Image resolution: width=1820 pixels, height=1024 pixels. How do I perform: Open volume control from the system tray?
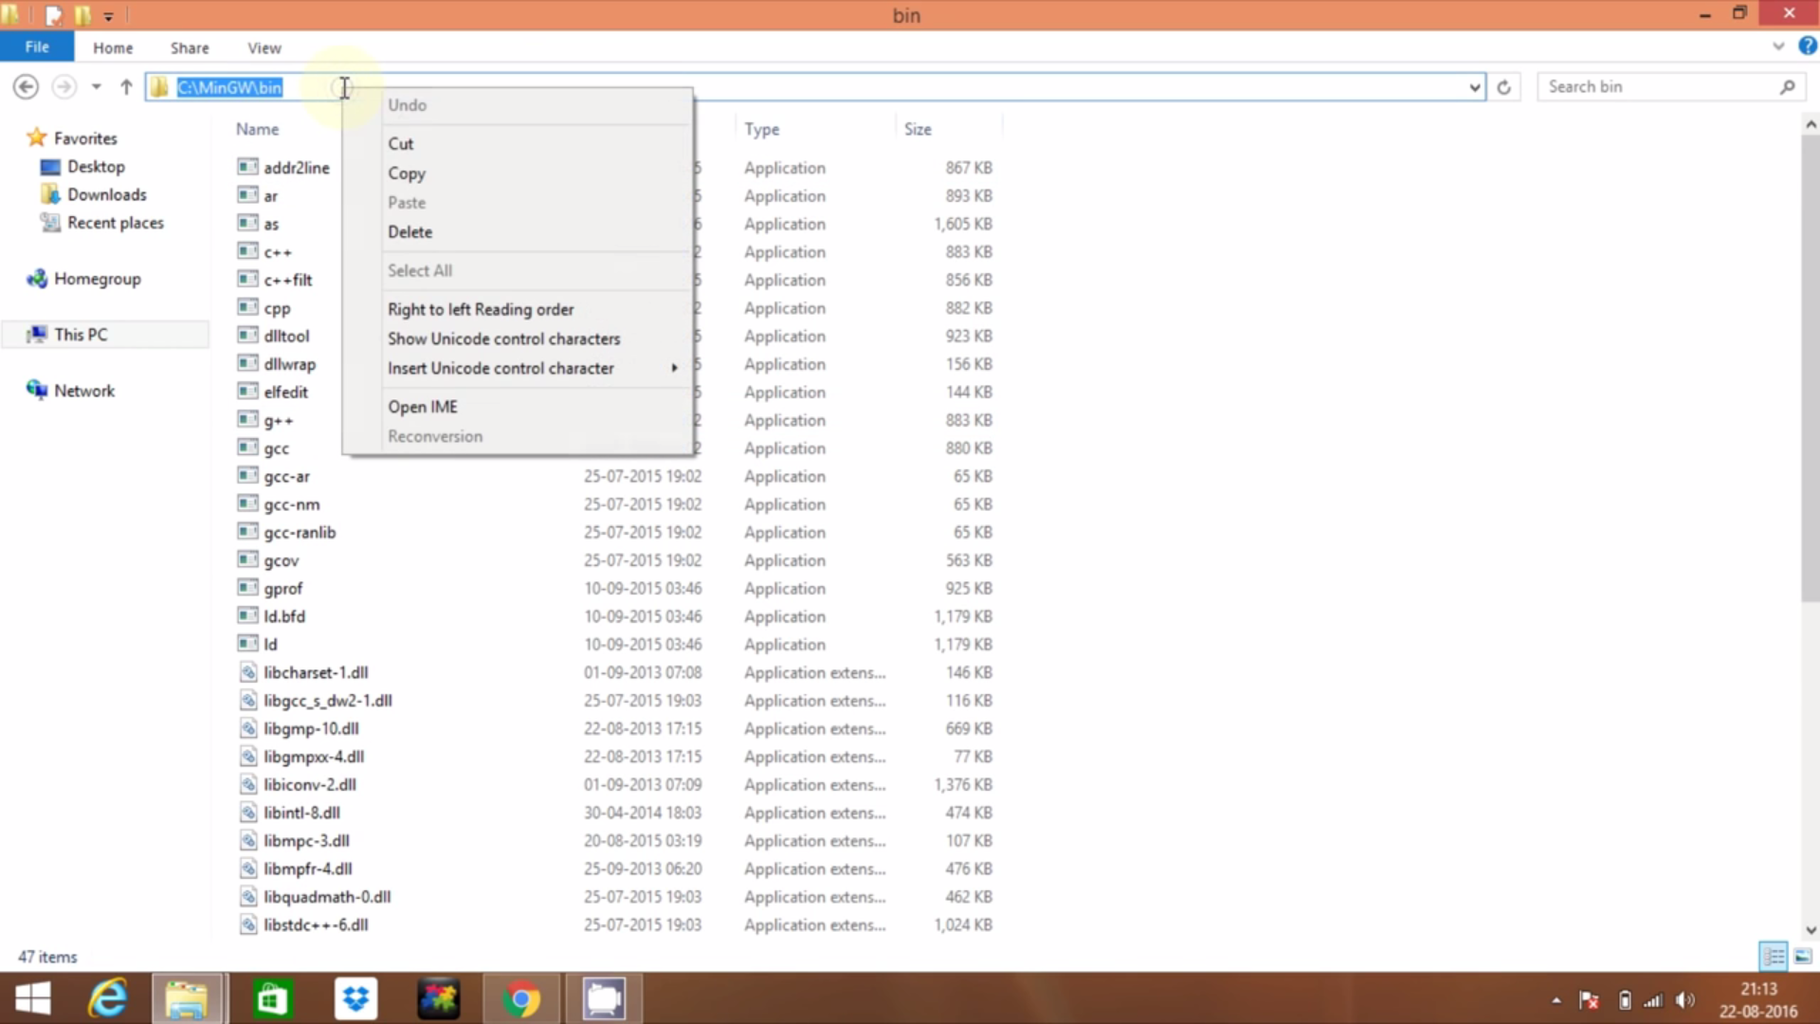click(1686, 999)
